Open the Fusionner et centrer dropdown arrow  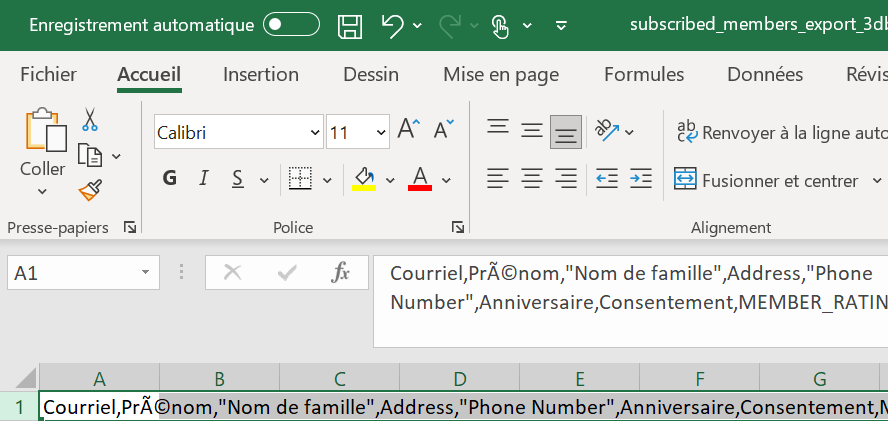[x=877, y=180]
